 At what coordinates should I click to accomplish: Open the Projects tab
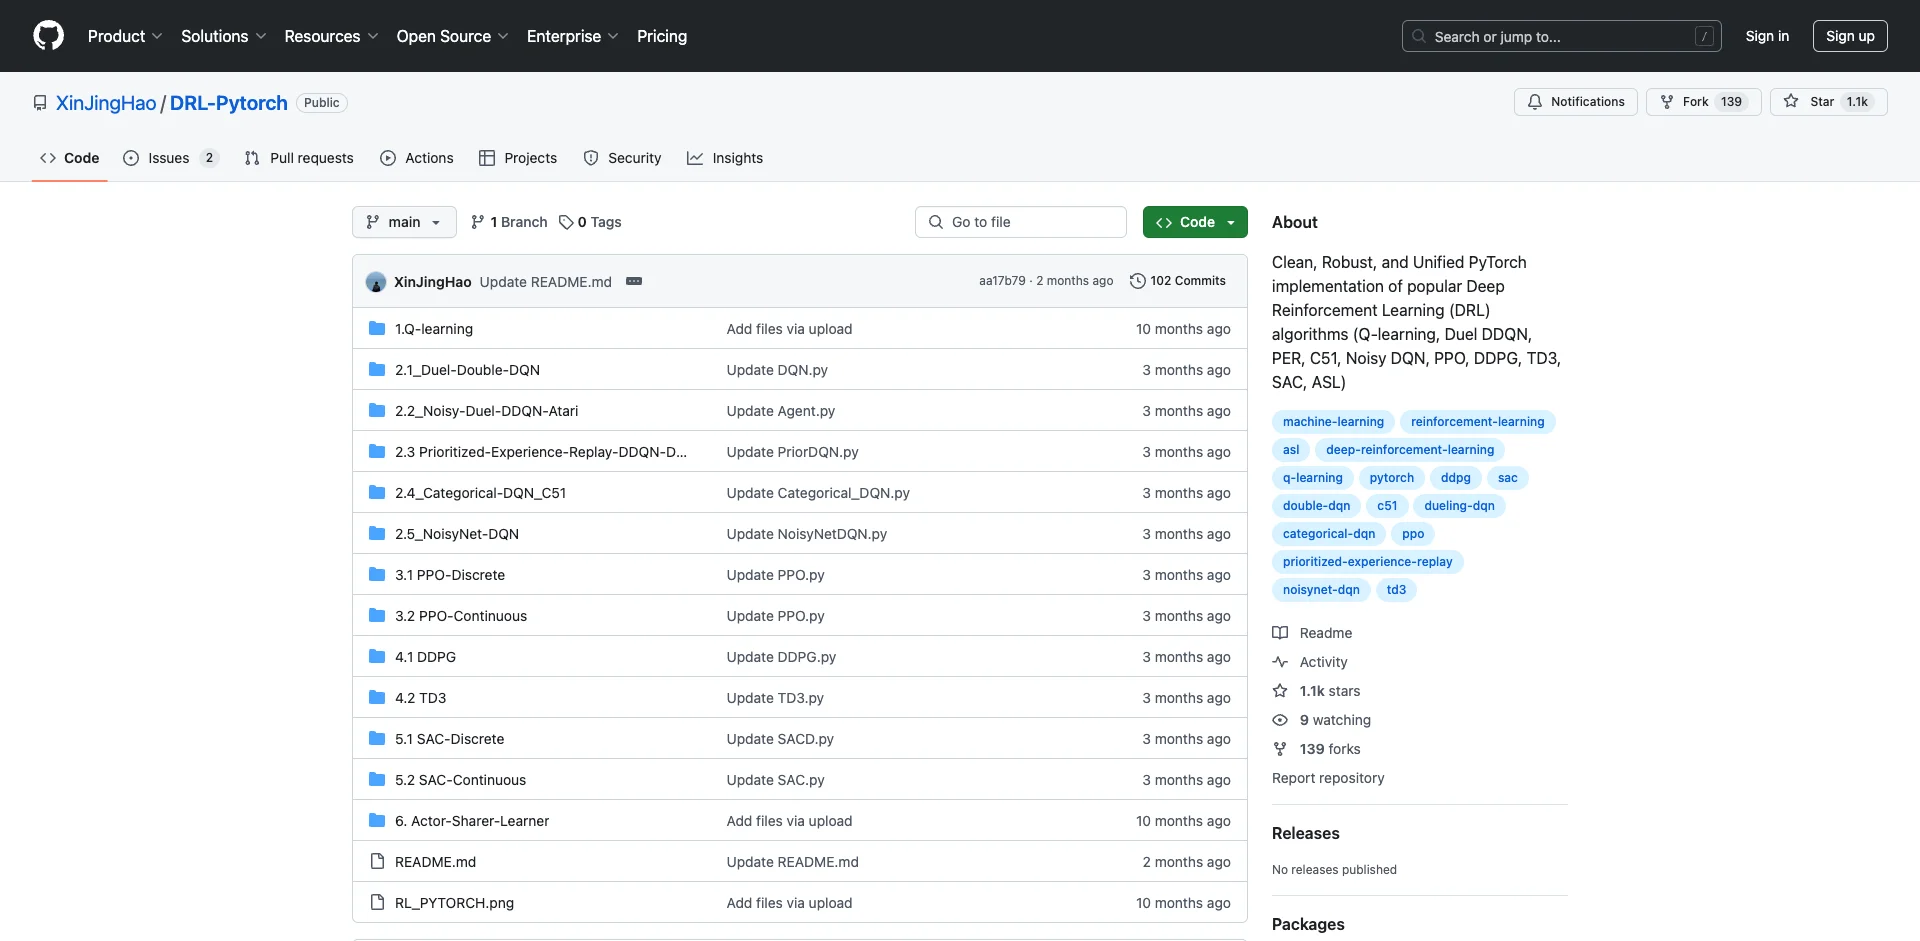coord(518,158)
